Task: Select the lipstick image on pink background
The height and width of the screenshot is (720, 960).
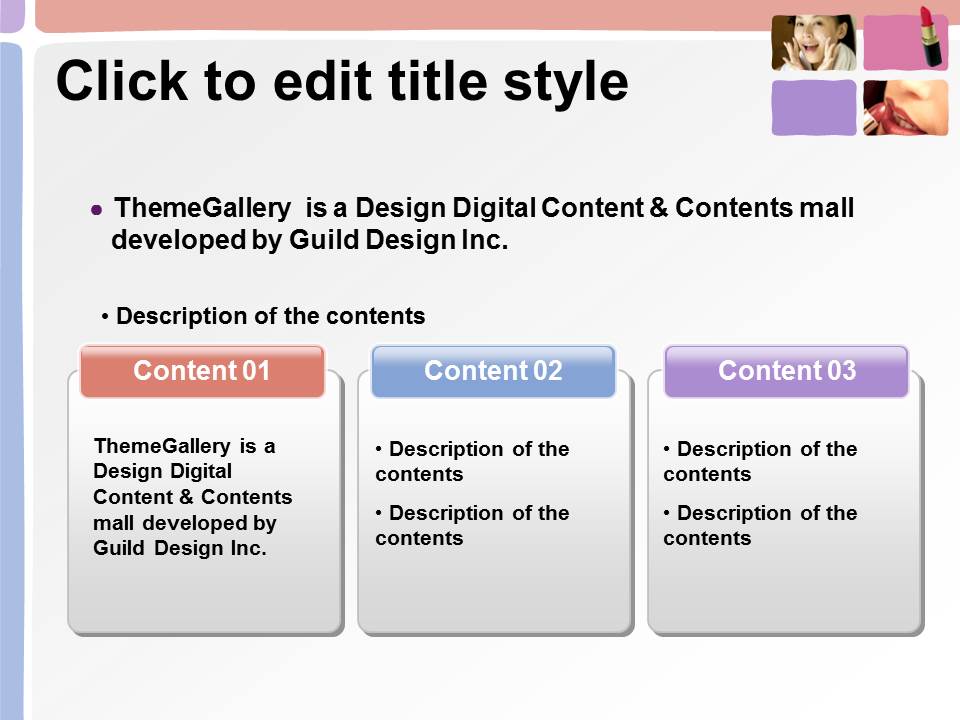Action: (905, 42)
